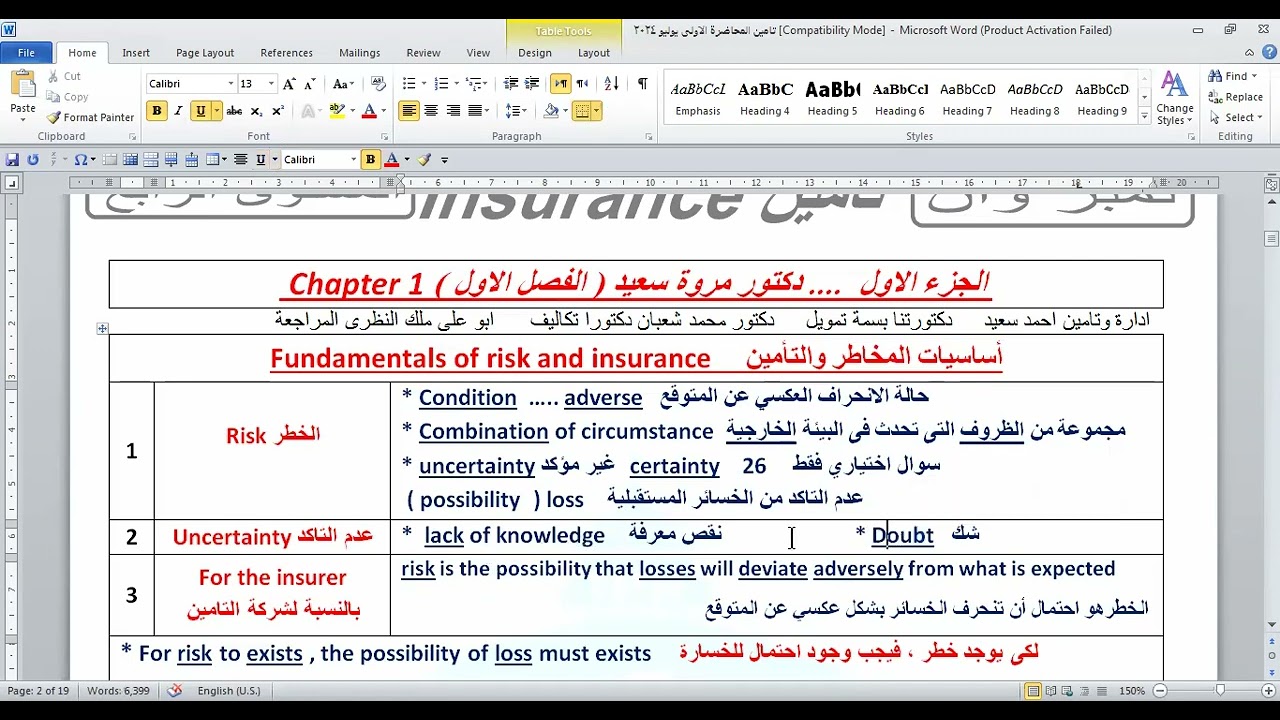Click the Paste clipboard icon
Screen dimensions: 1280x720
[22, 85]
